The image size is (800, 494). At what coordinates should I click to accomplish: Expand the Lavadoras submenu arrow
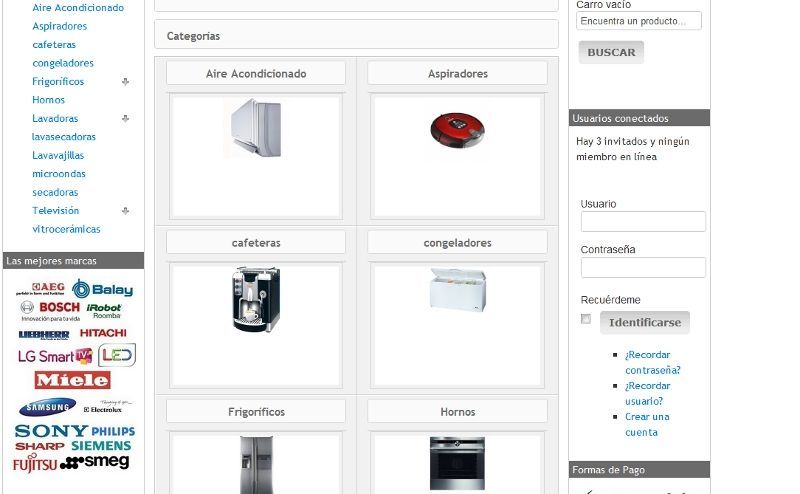[x=126, y=118]
